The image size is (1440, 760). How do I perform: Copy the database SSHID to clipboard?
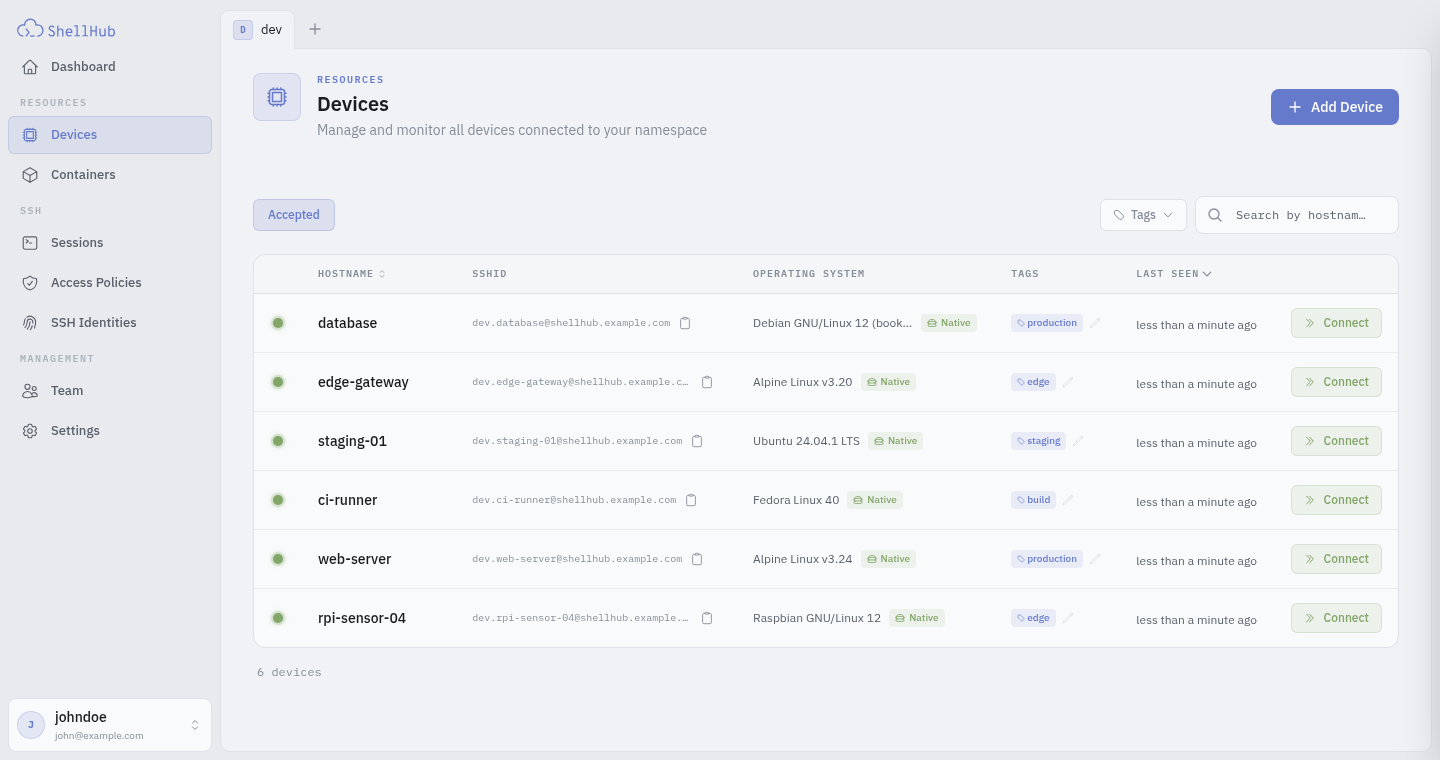[685, 323]
